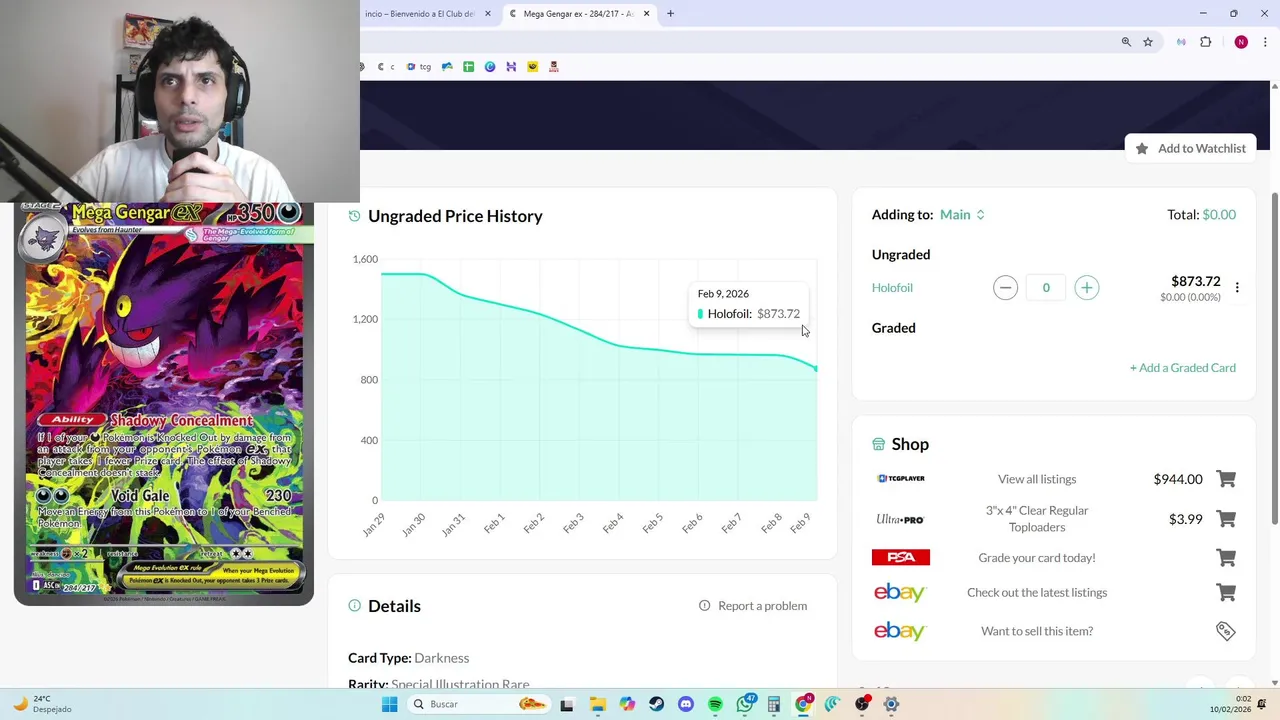Click the Card Type text Darkness

441,658
